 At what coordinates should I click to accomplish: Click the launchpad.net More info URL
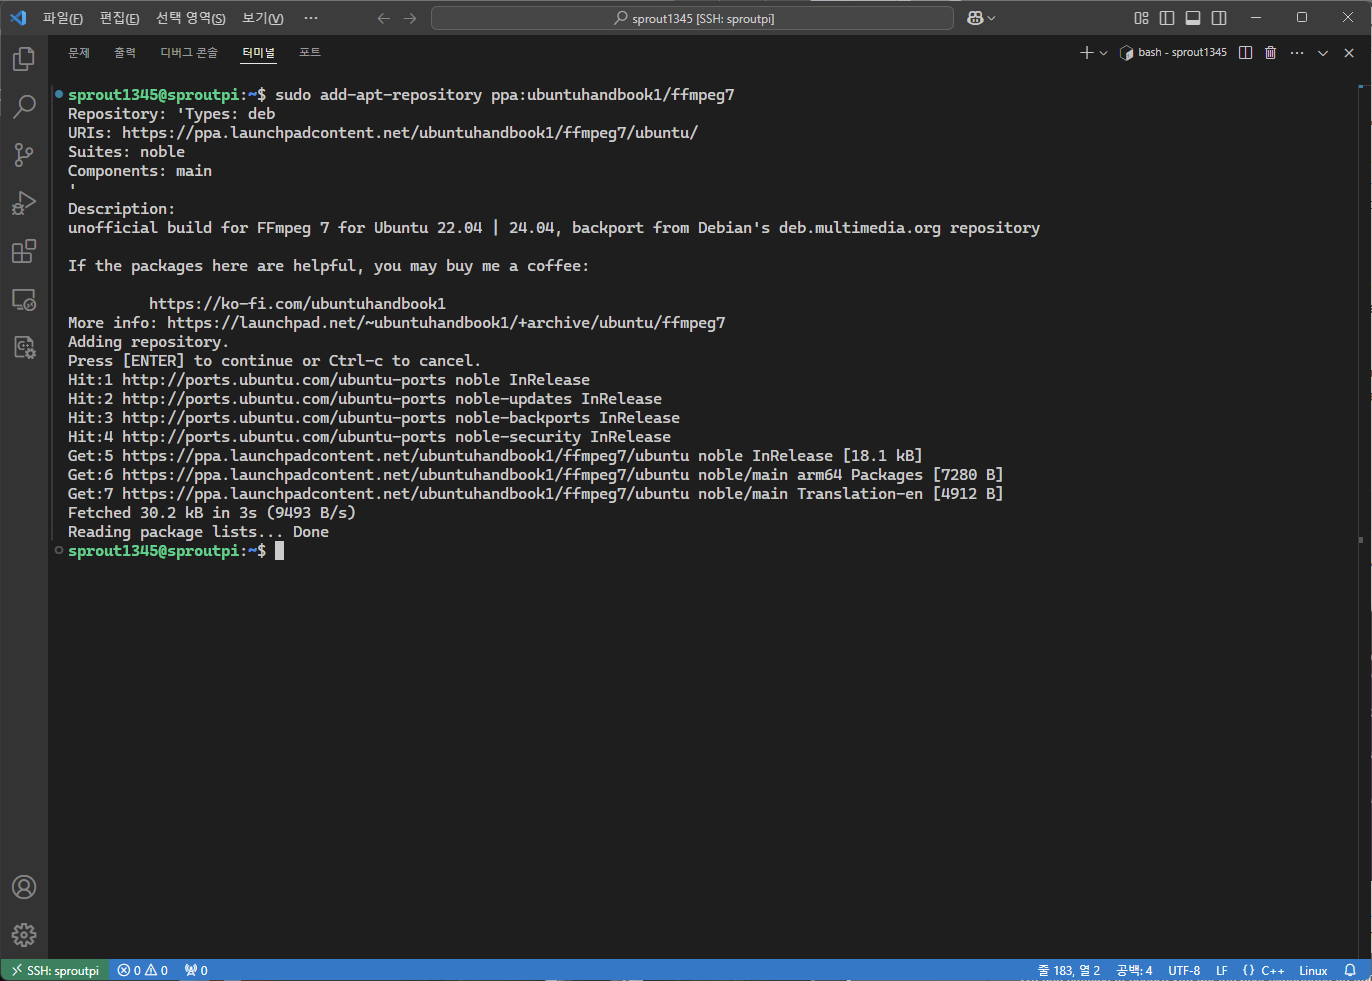tap(446, 323)
